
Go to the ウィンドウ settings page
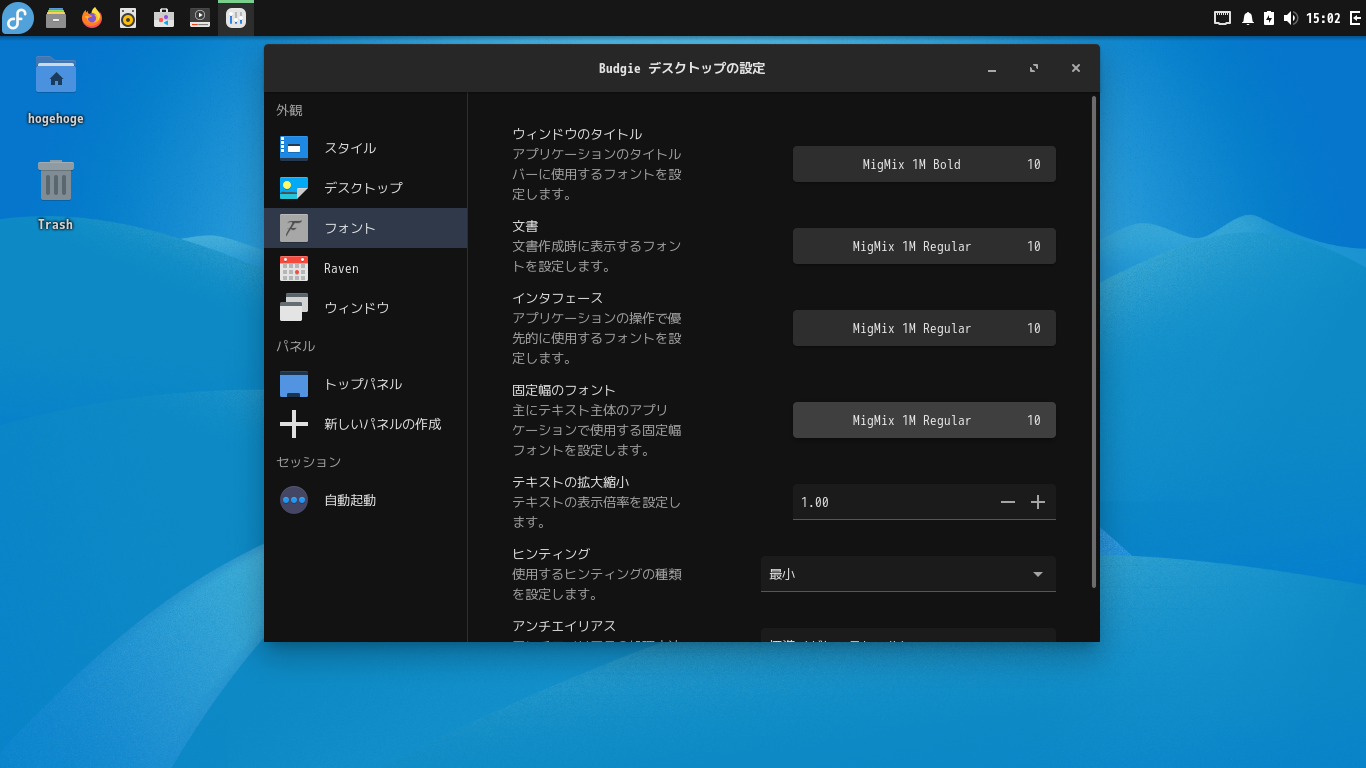(366, 308)
